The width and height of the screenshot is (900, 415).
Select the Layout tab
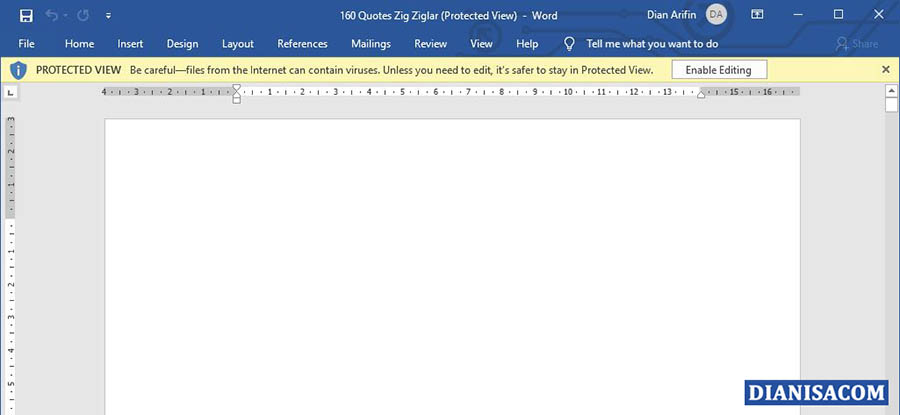pyautogui.click(x=238, y=44)
